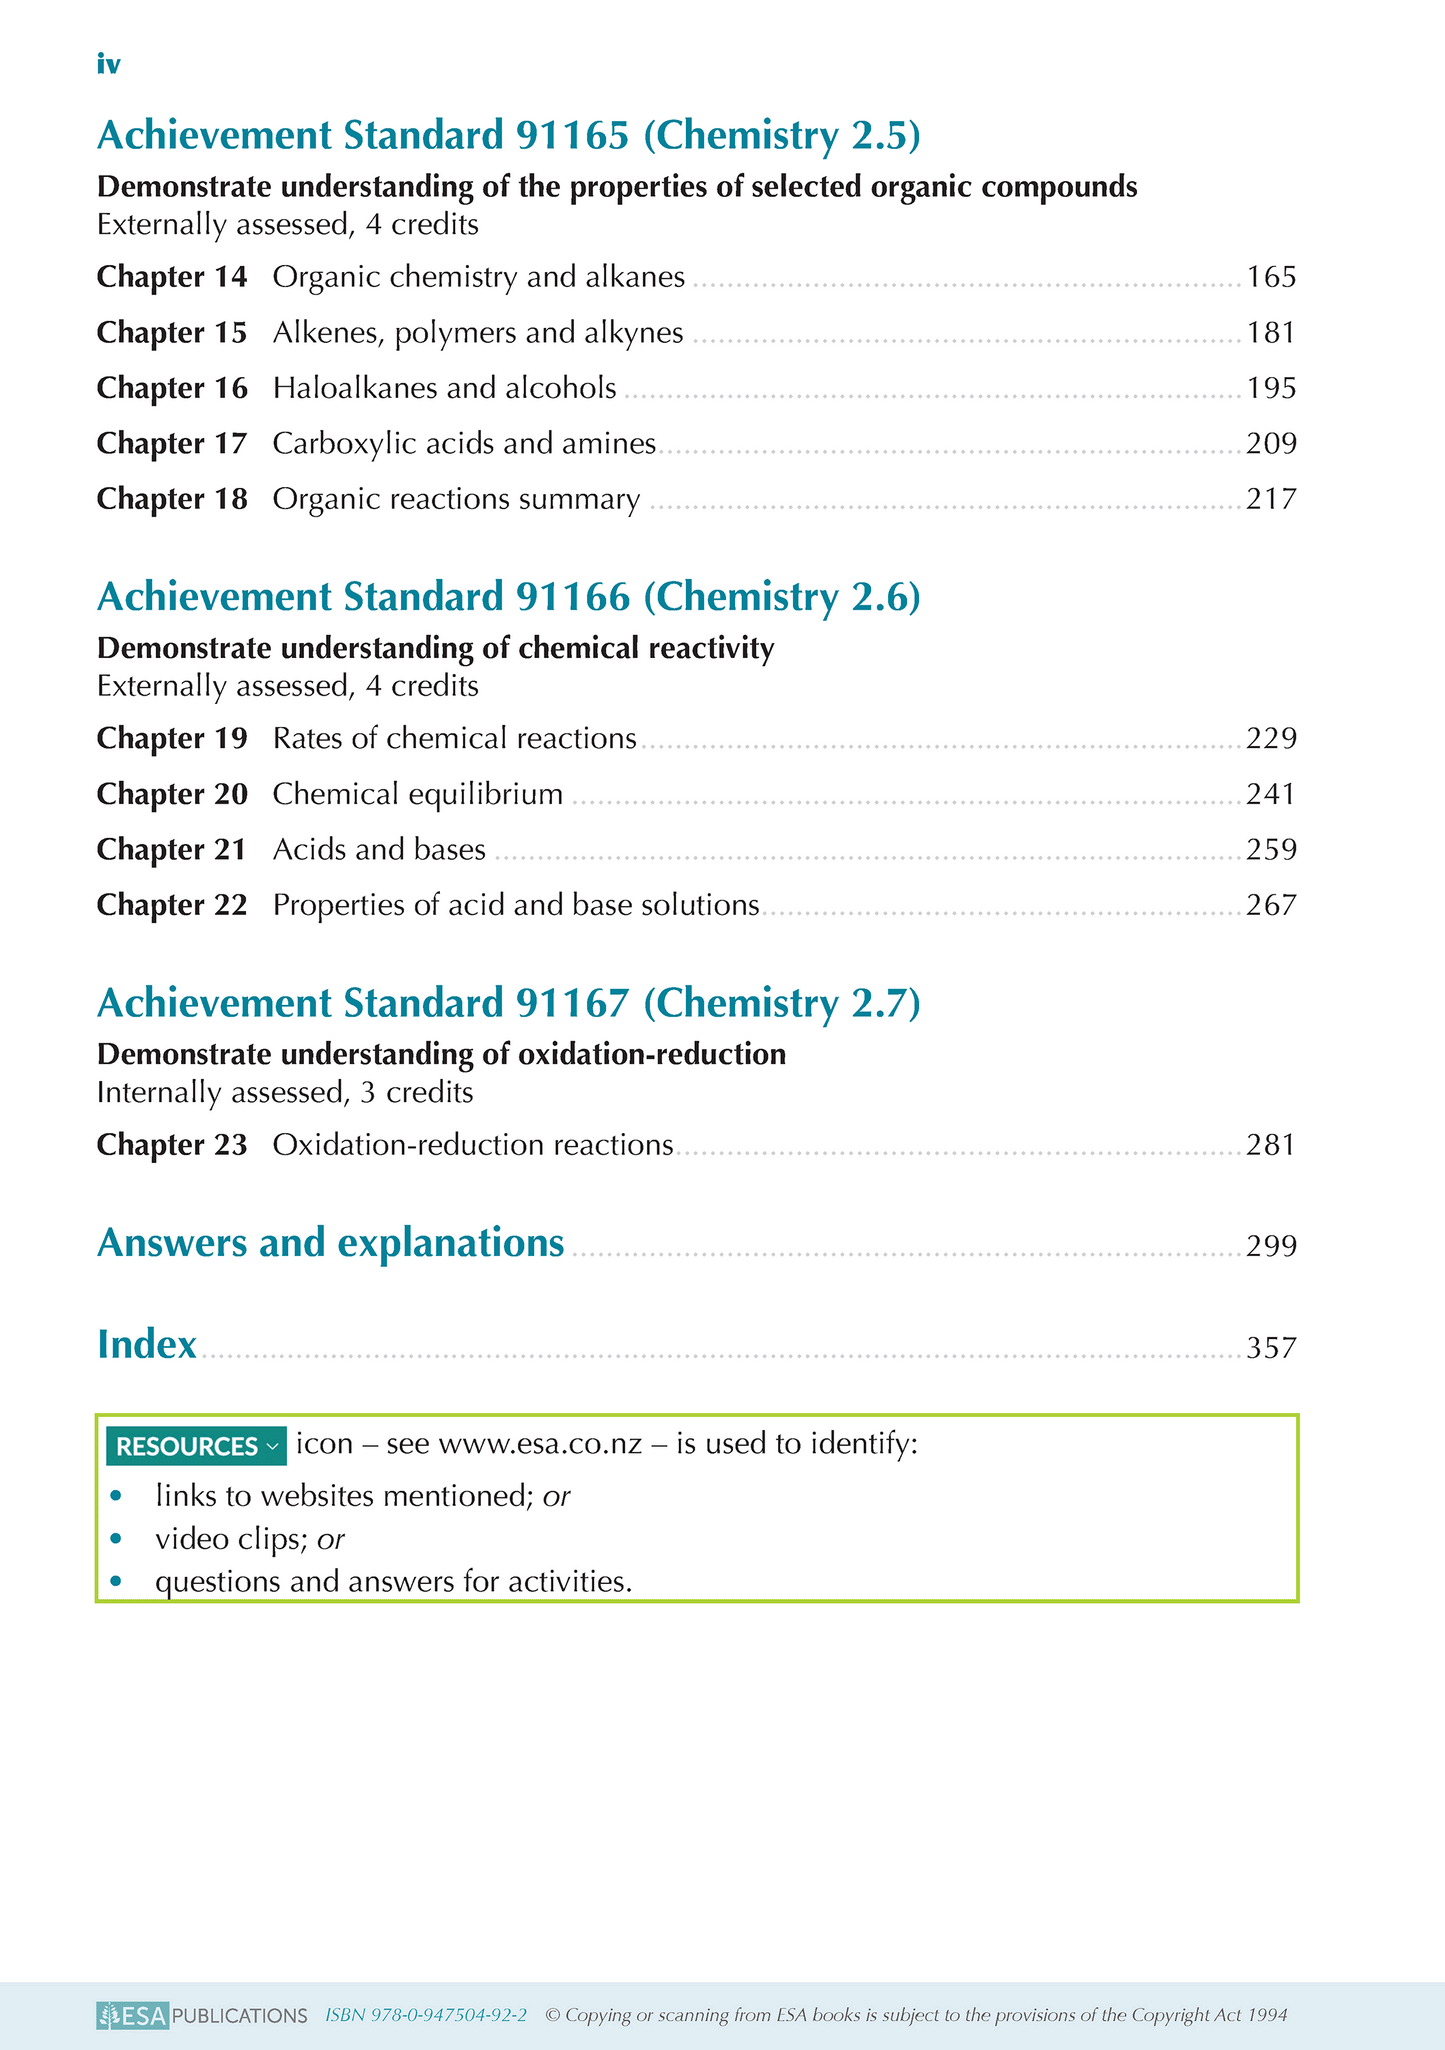
Task: Click the Achievement Standard 91167 heading
Action: [508, 1003]
